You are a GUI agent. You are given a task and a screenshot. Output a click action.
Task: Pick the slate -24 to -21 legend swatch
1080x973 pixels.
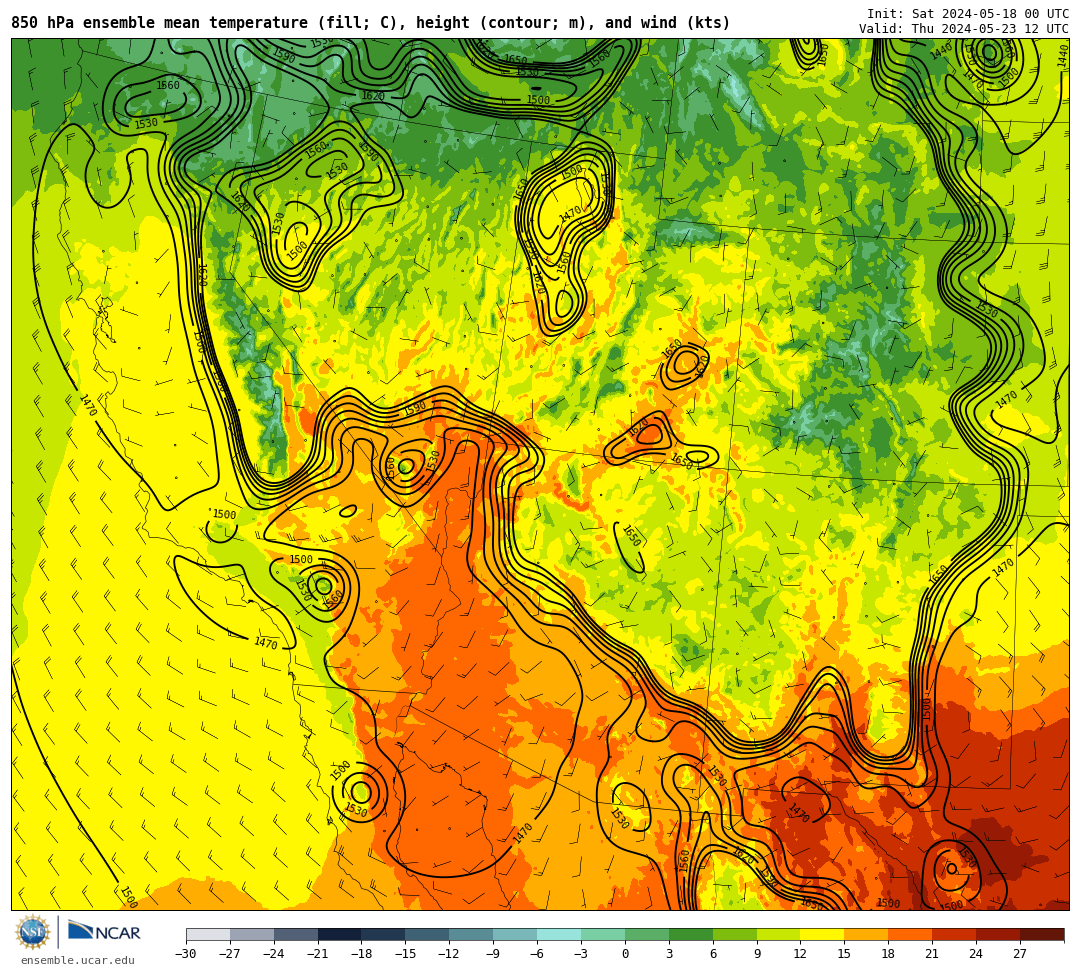tap(296, 934)
